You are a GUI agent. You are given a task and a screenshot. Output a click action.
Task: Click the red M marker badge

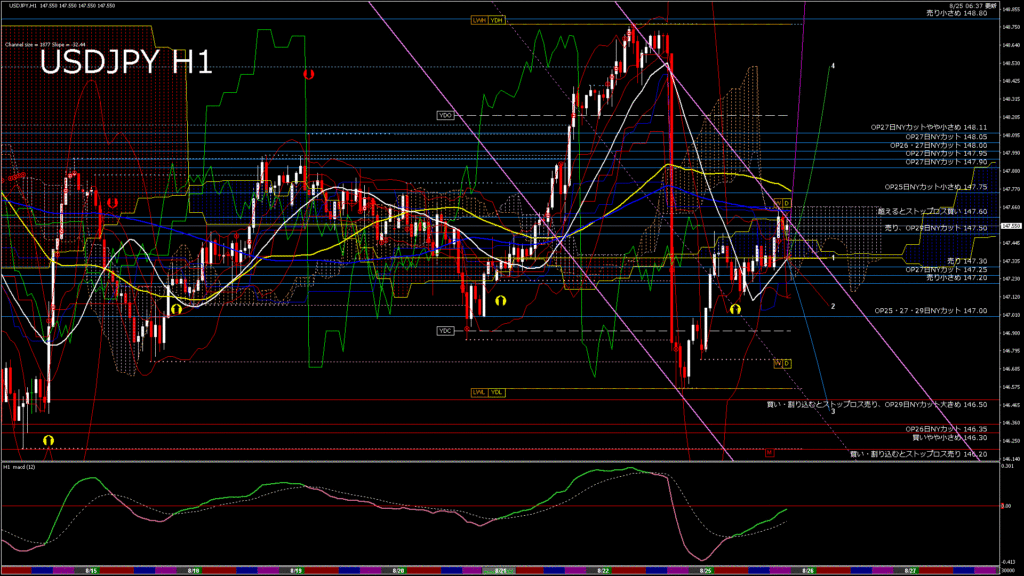[x=770, y=453]
